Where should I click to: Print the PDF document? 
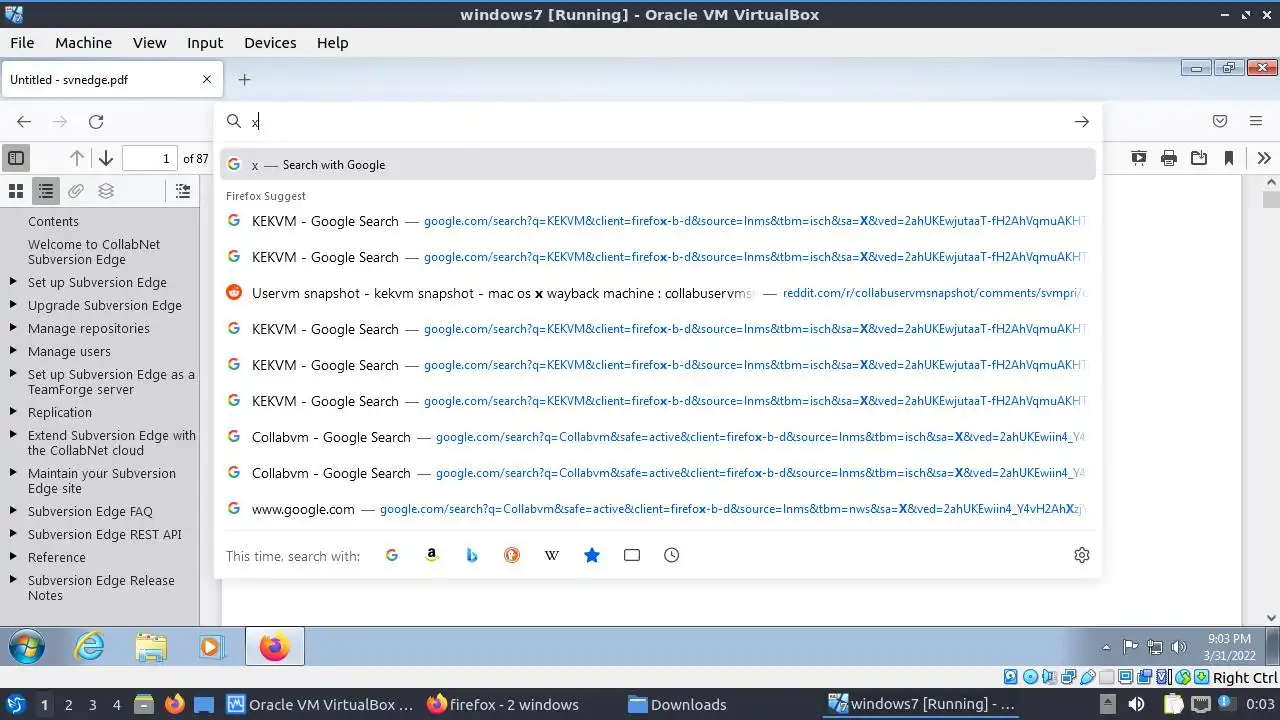(1169, 158)
